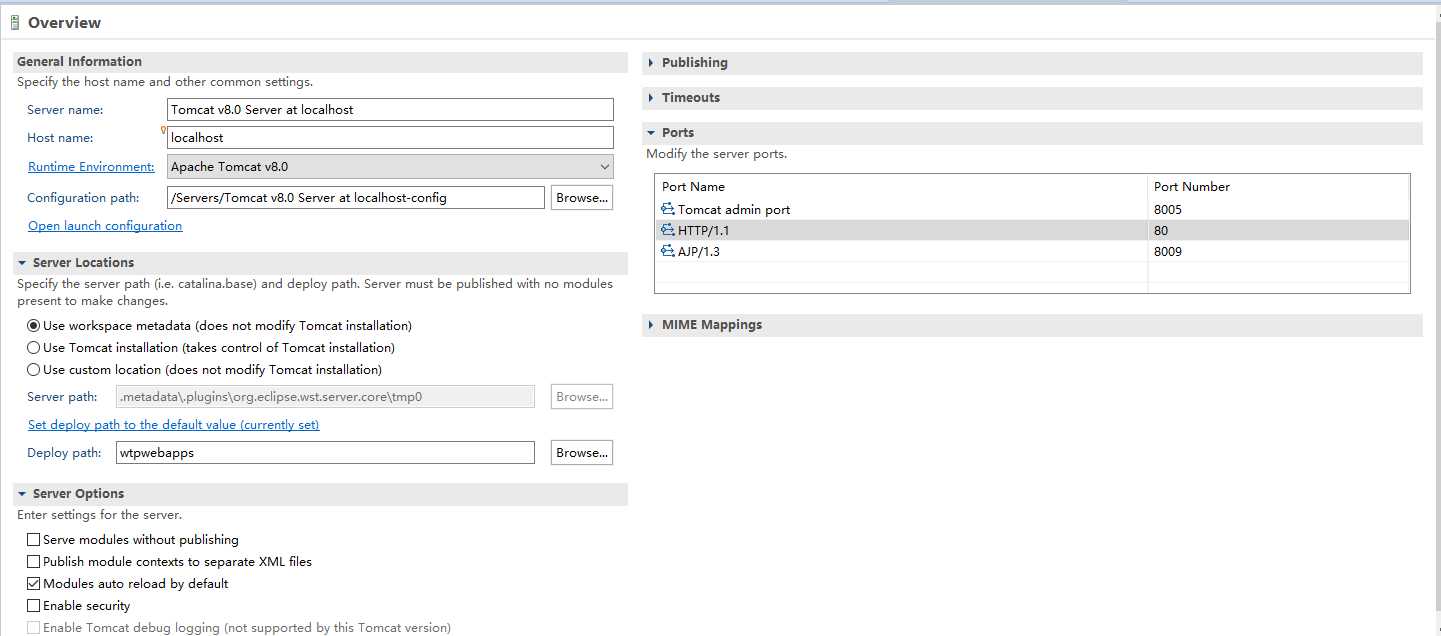The height and width of the screenshot is (636, 1441).
Task: Uncheck Modules auto reload by default
Action: pyautogui.click(x=34, y=583)
